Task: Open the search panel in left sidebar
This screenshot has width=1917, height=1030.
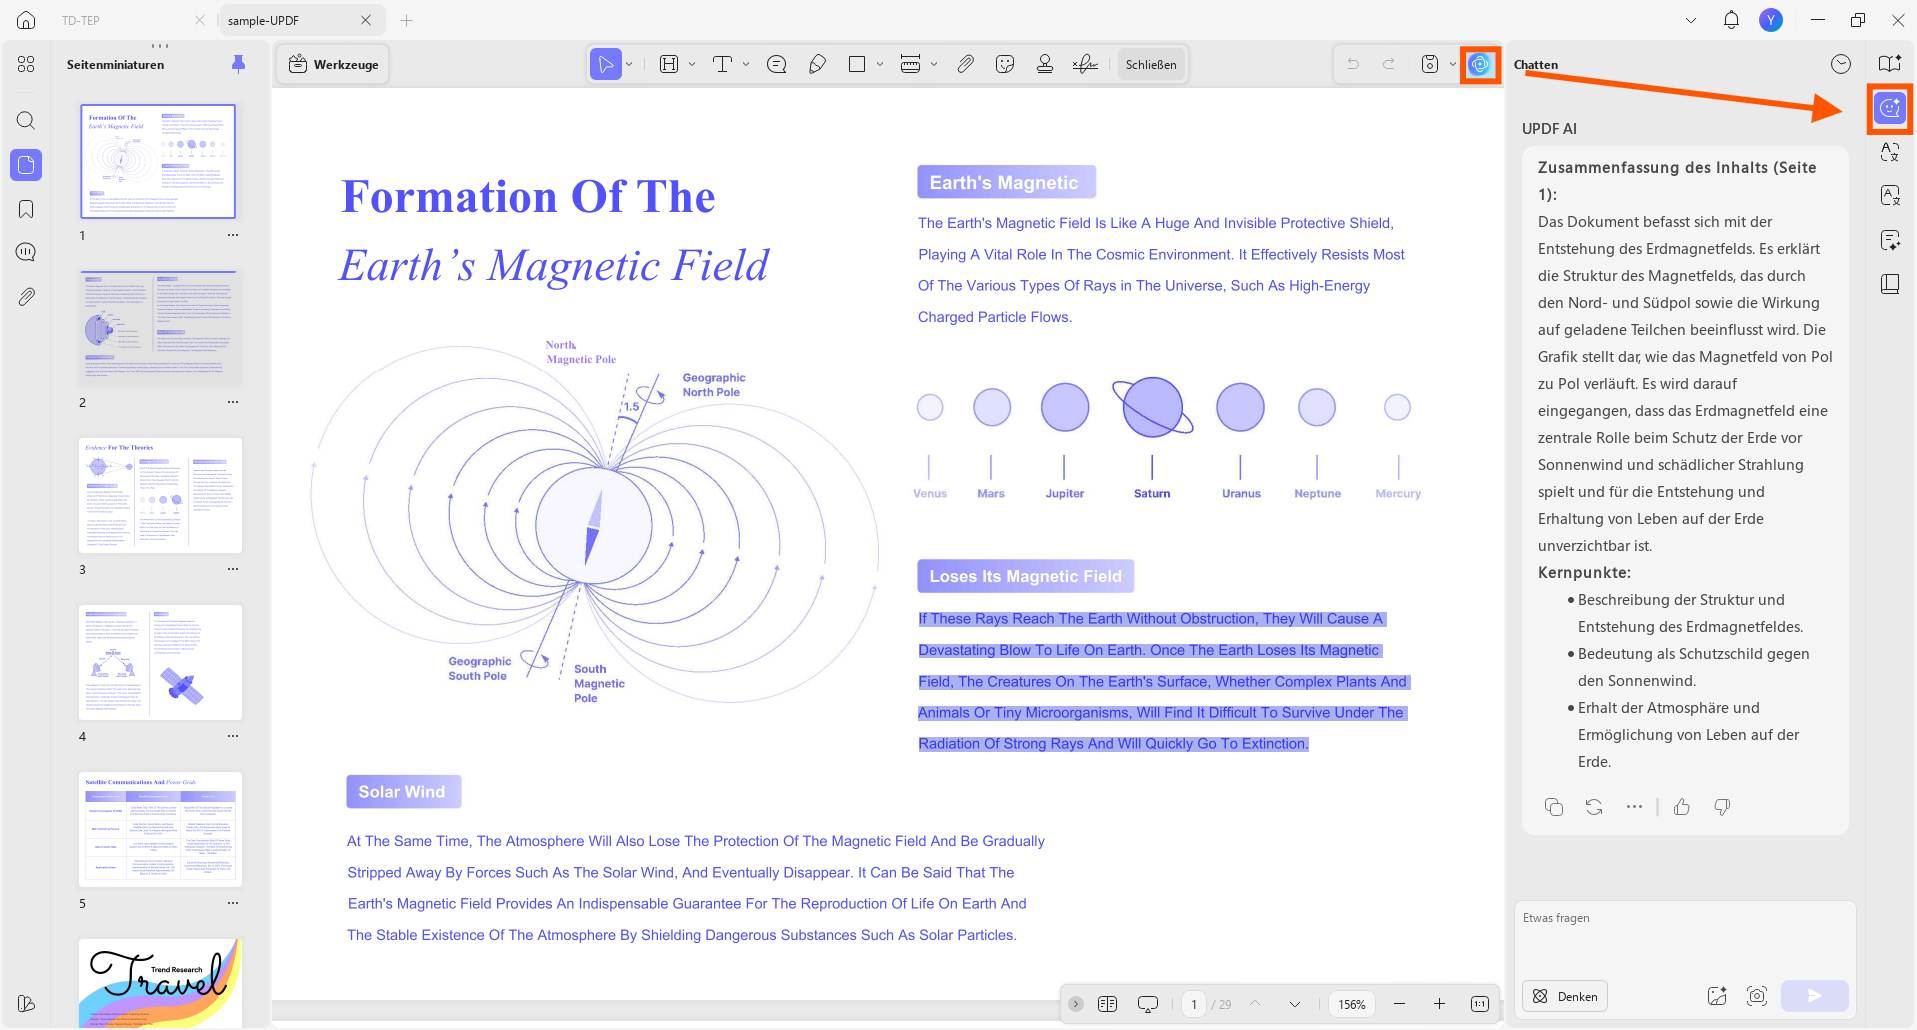Action: click(26, 121)
